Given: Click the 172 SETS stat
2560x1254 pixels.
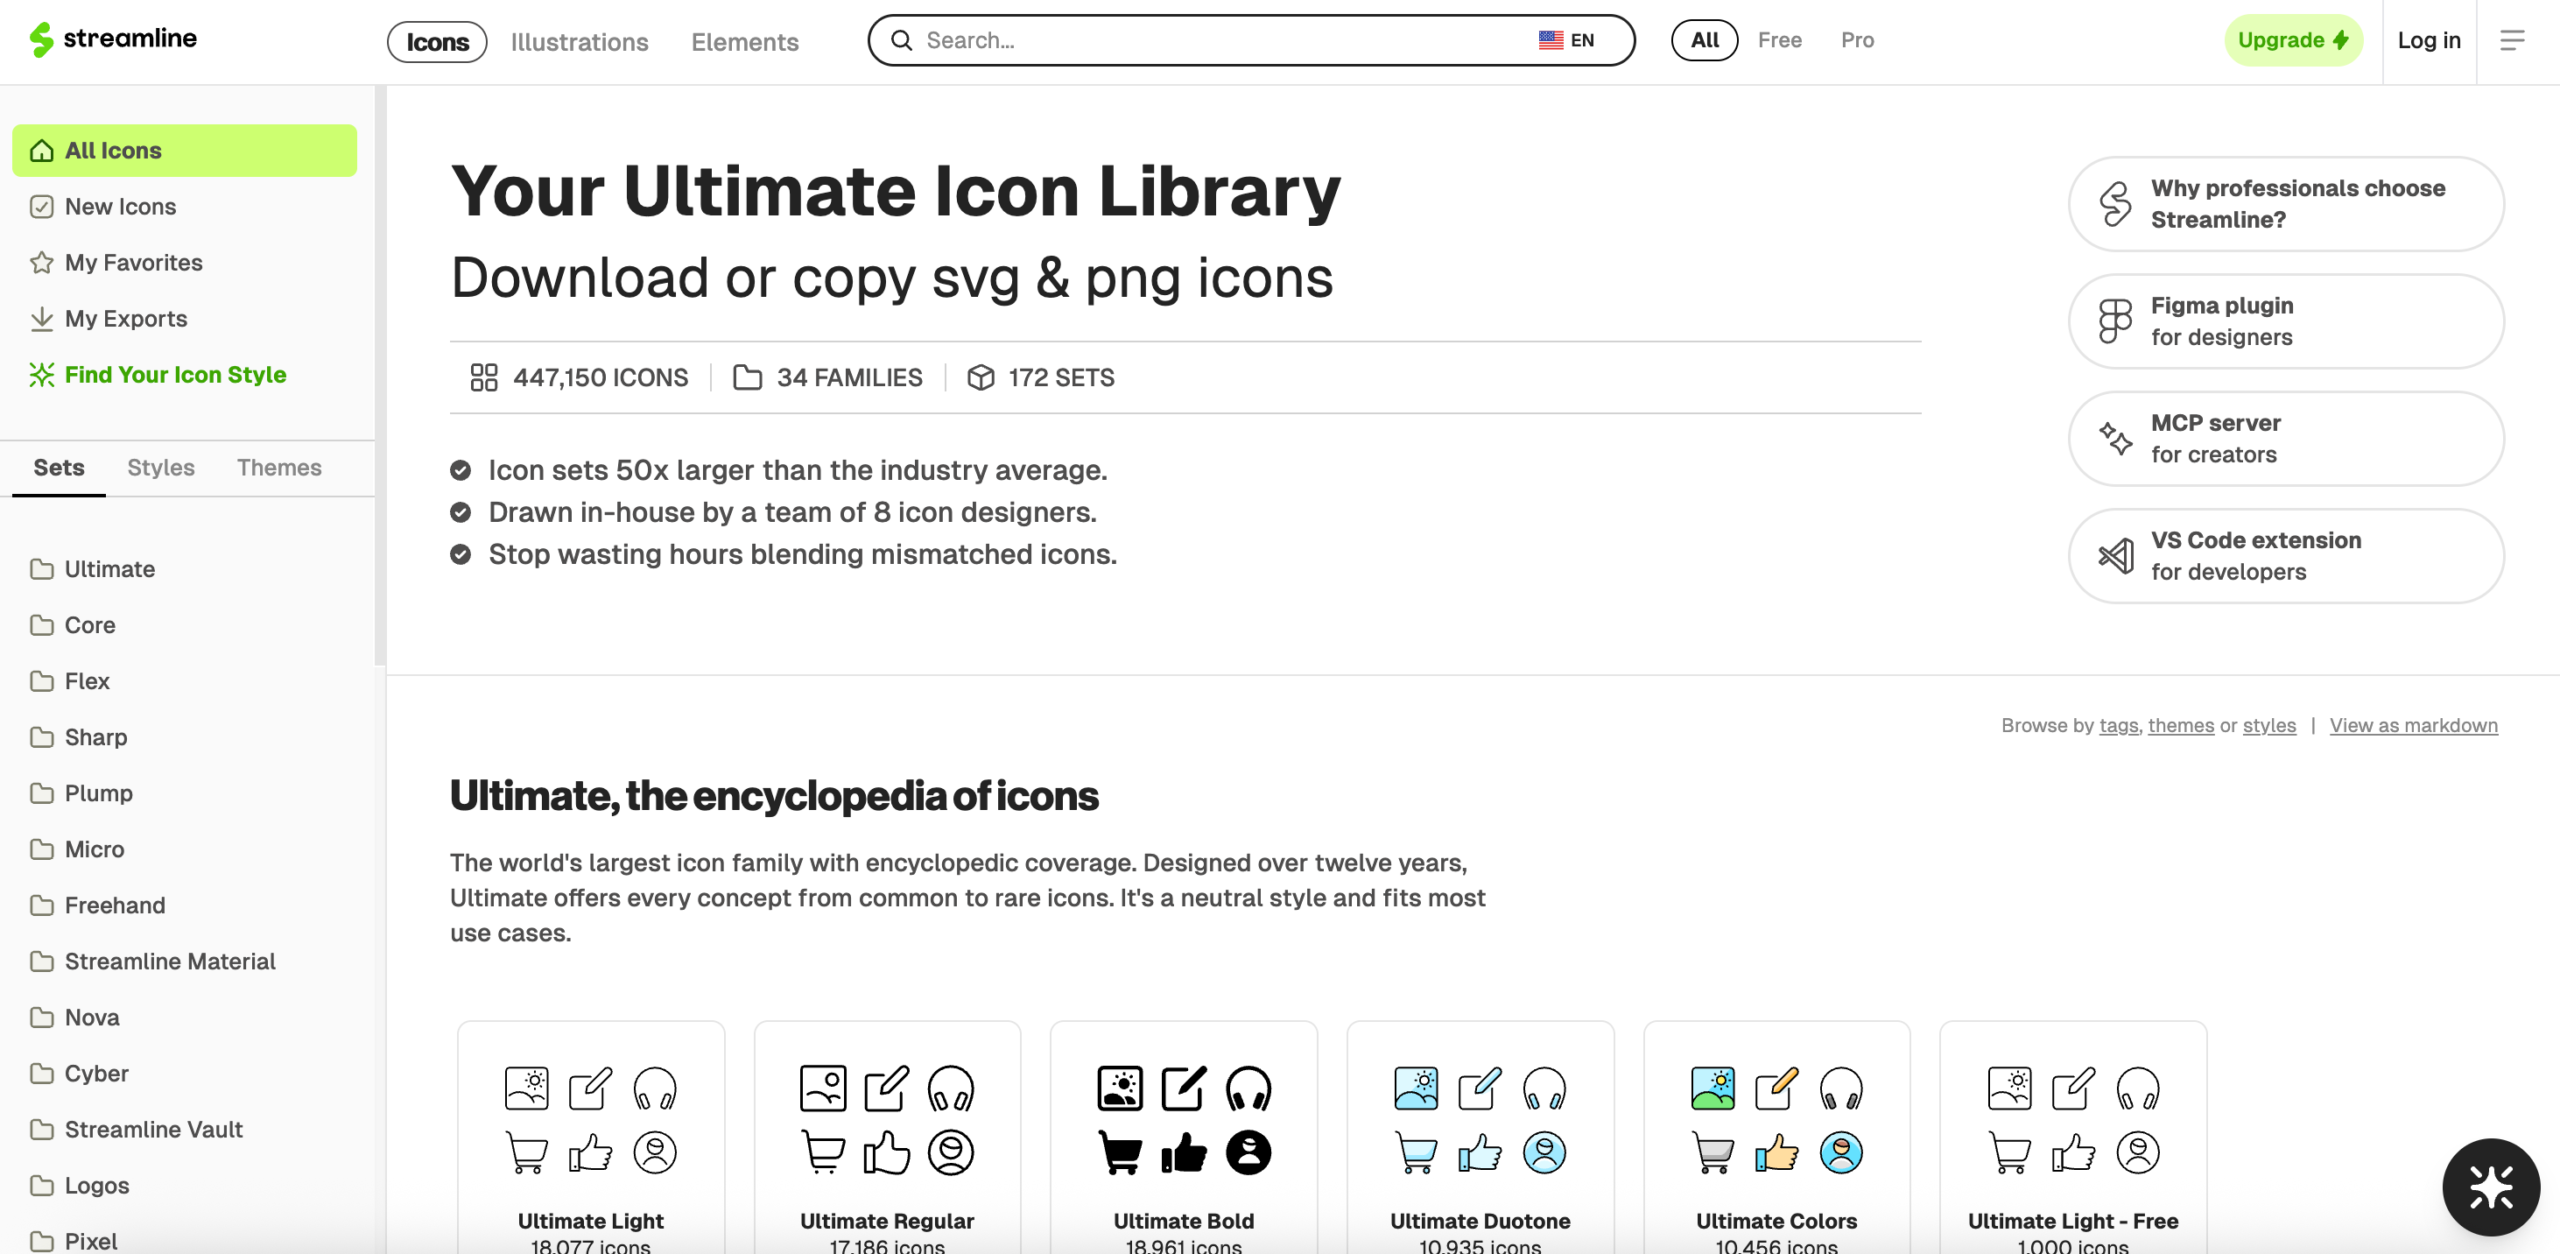Looking at the screenshot, I should pyautogui.click(x=1041, y=377).
